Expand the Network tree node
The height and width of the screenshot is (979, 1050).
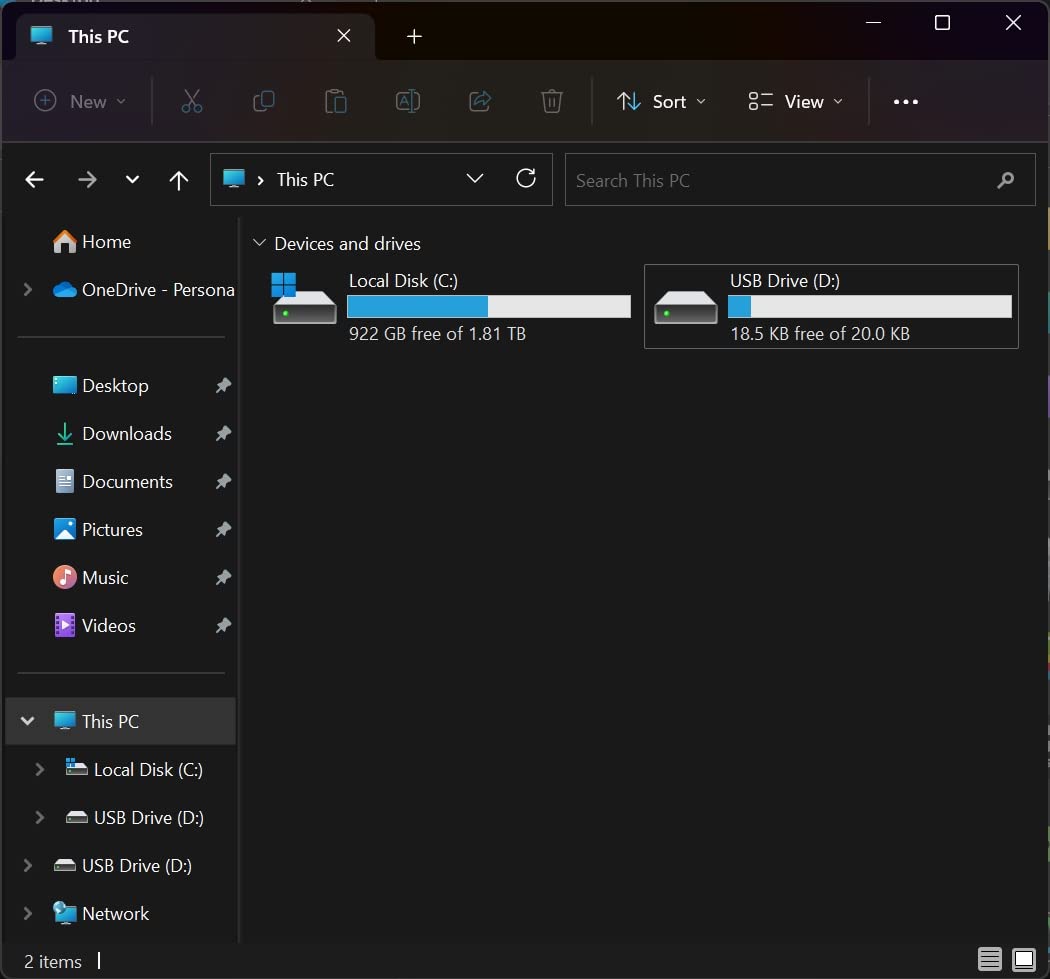pyautogui.click(x=27, y=913)
